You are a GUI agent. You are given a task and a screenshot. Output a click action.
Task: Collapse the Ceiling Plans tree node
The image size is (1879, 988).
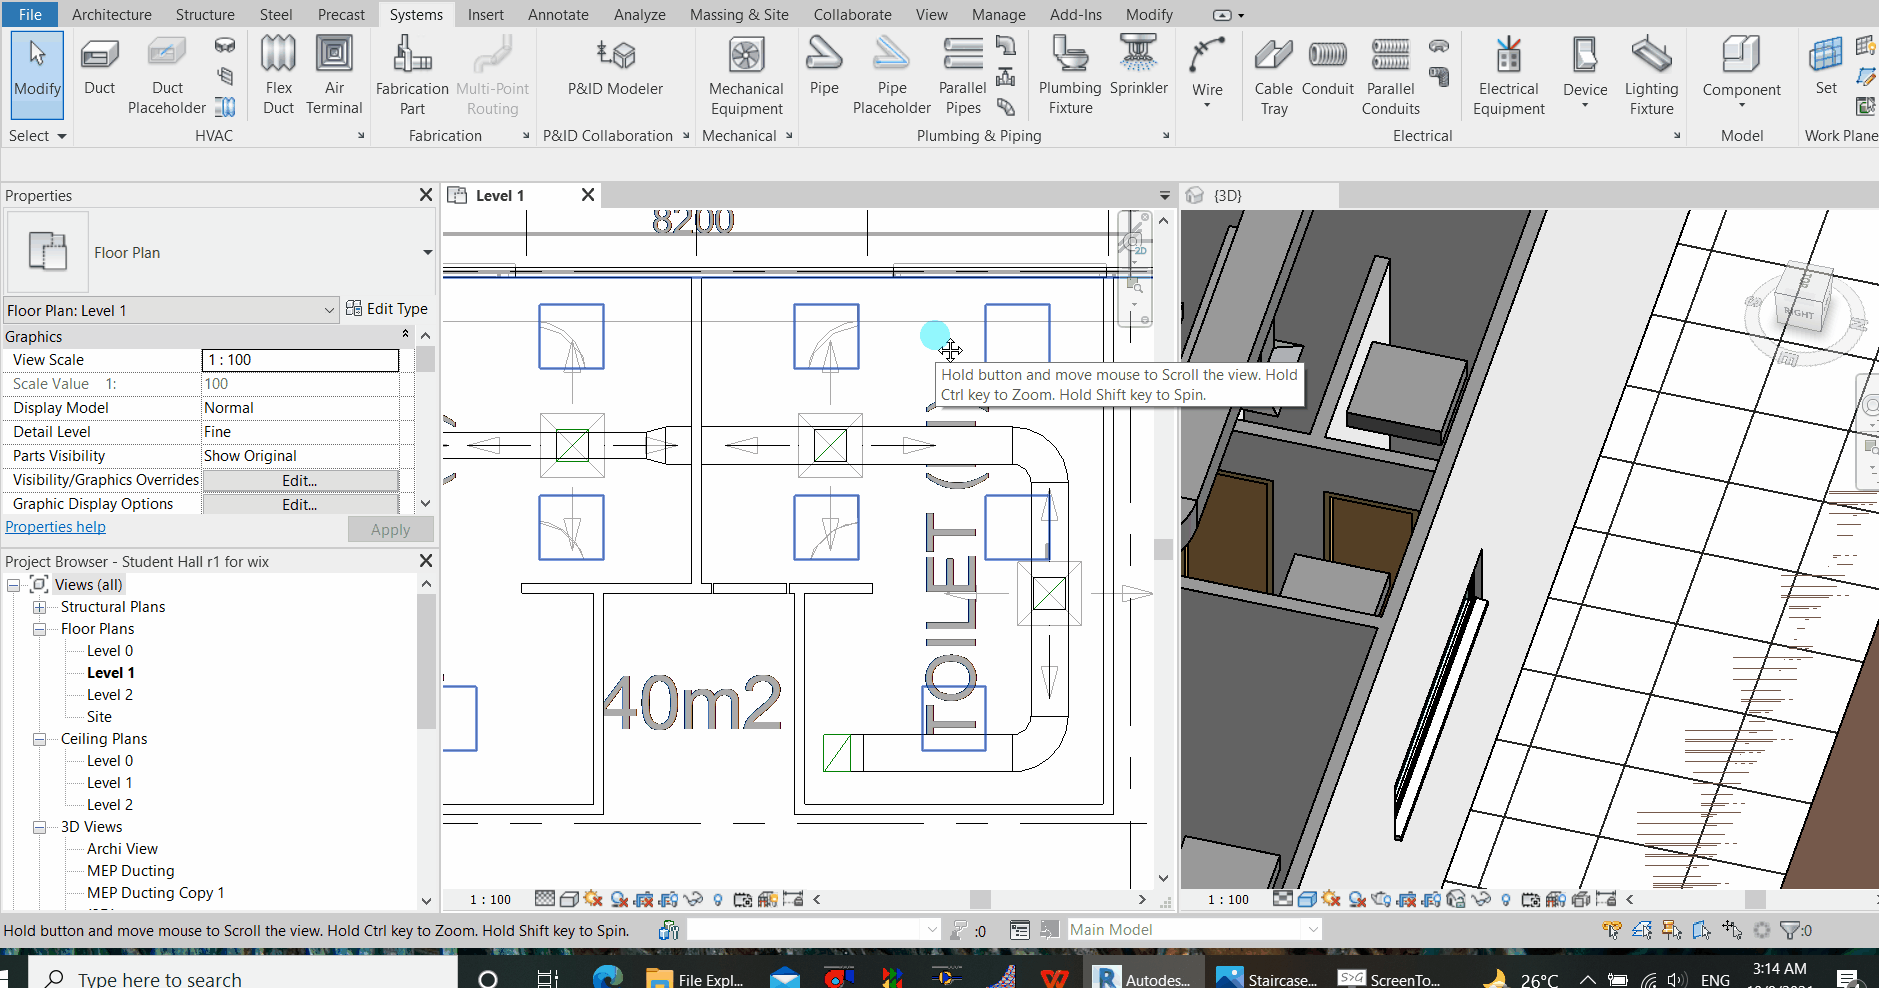tap(39, 739)
